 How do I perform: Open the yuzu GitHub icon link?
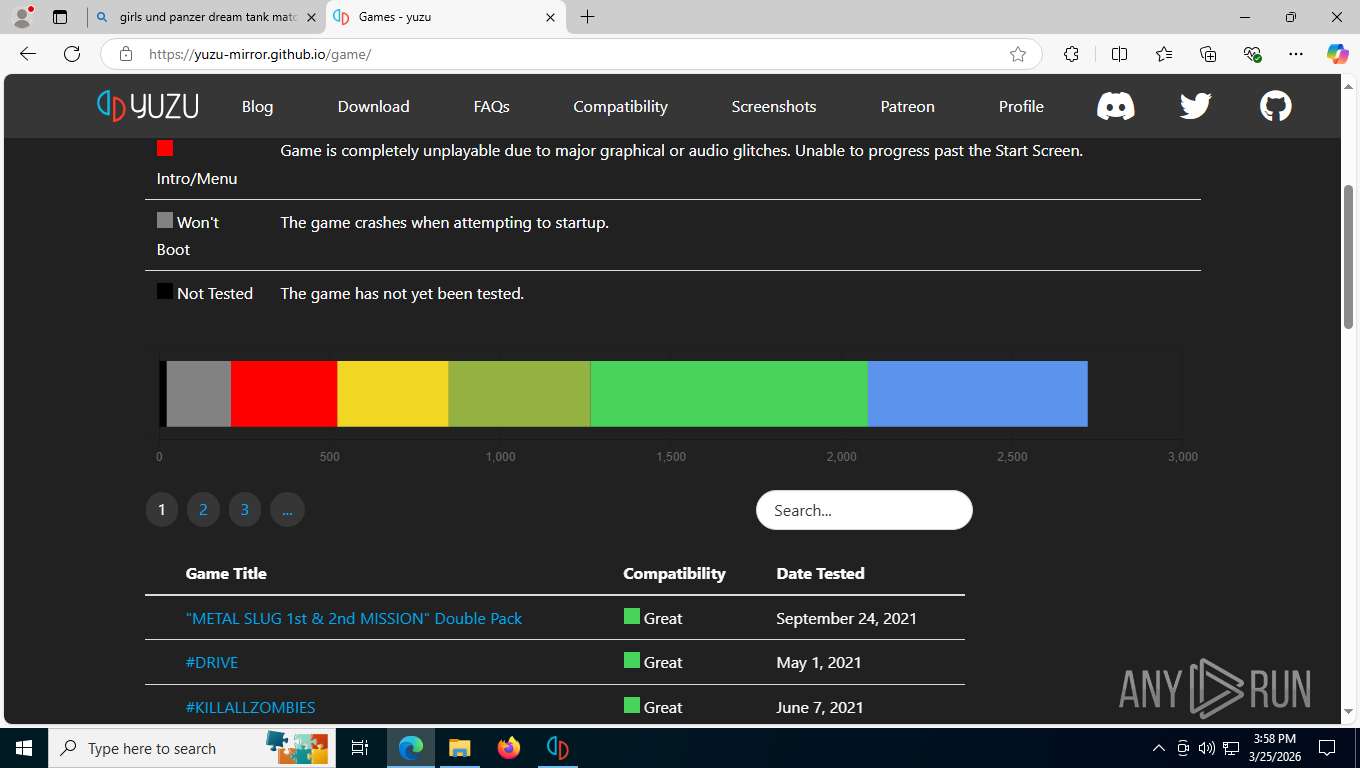point(1275,106)
